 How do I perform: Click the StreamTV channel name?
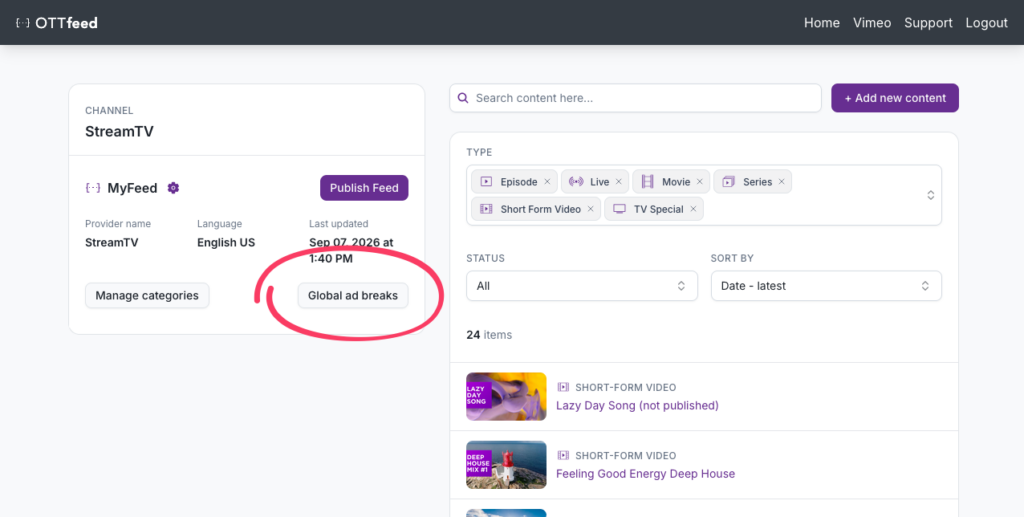120,131
